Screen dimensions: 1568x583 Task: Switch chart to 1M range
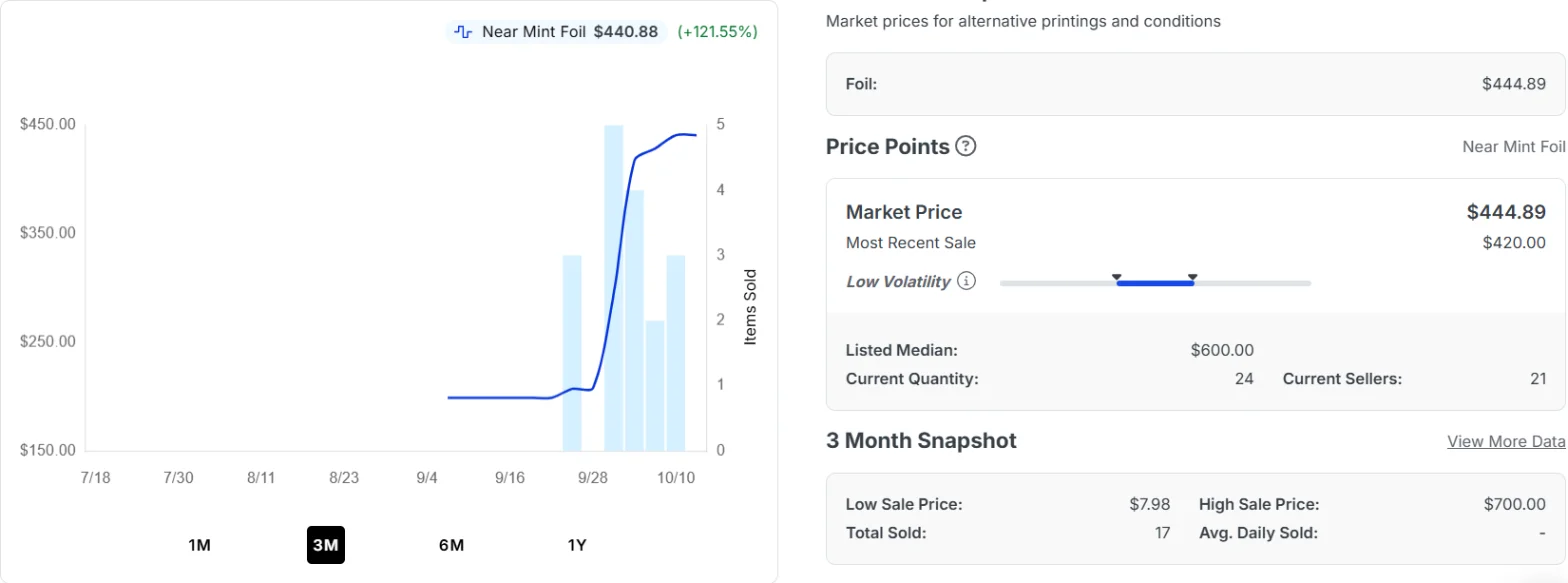pos(199,545)
